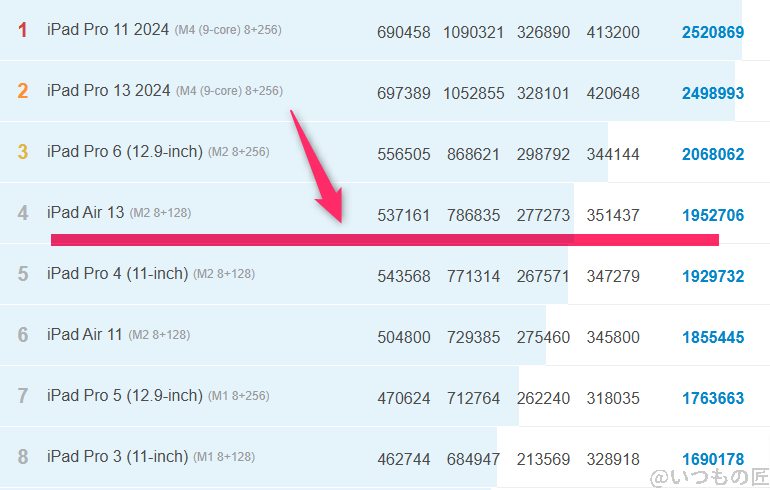Click the value 262240

point(543,398)
